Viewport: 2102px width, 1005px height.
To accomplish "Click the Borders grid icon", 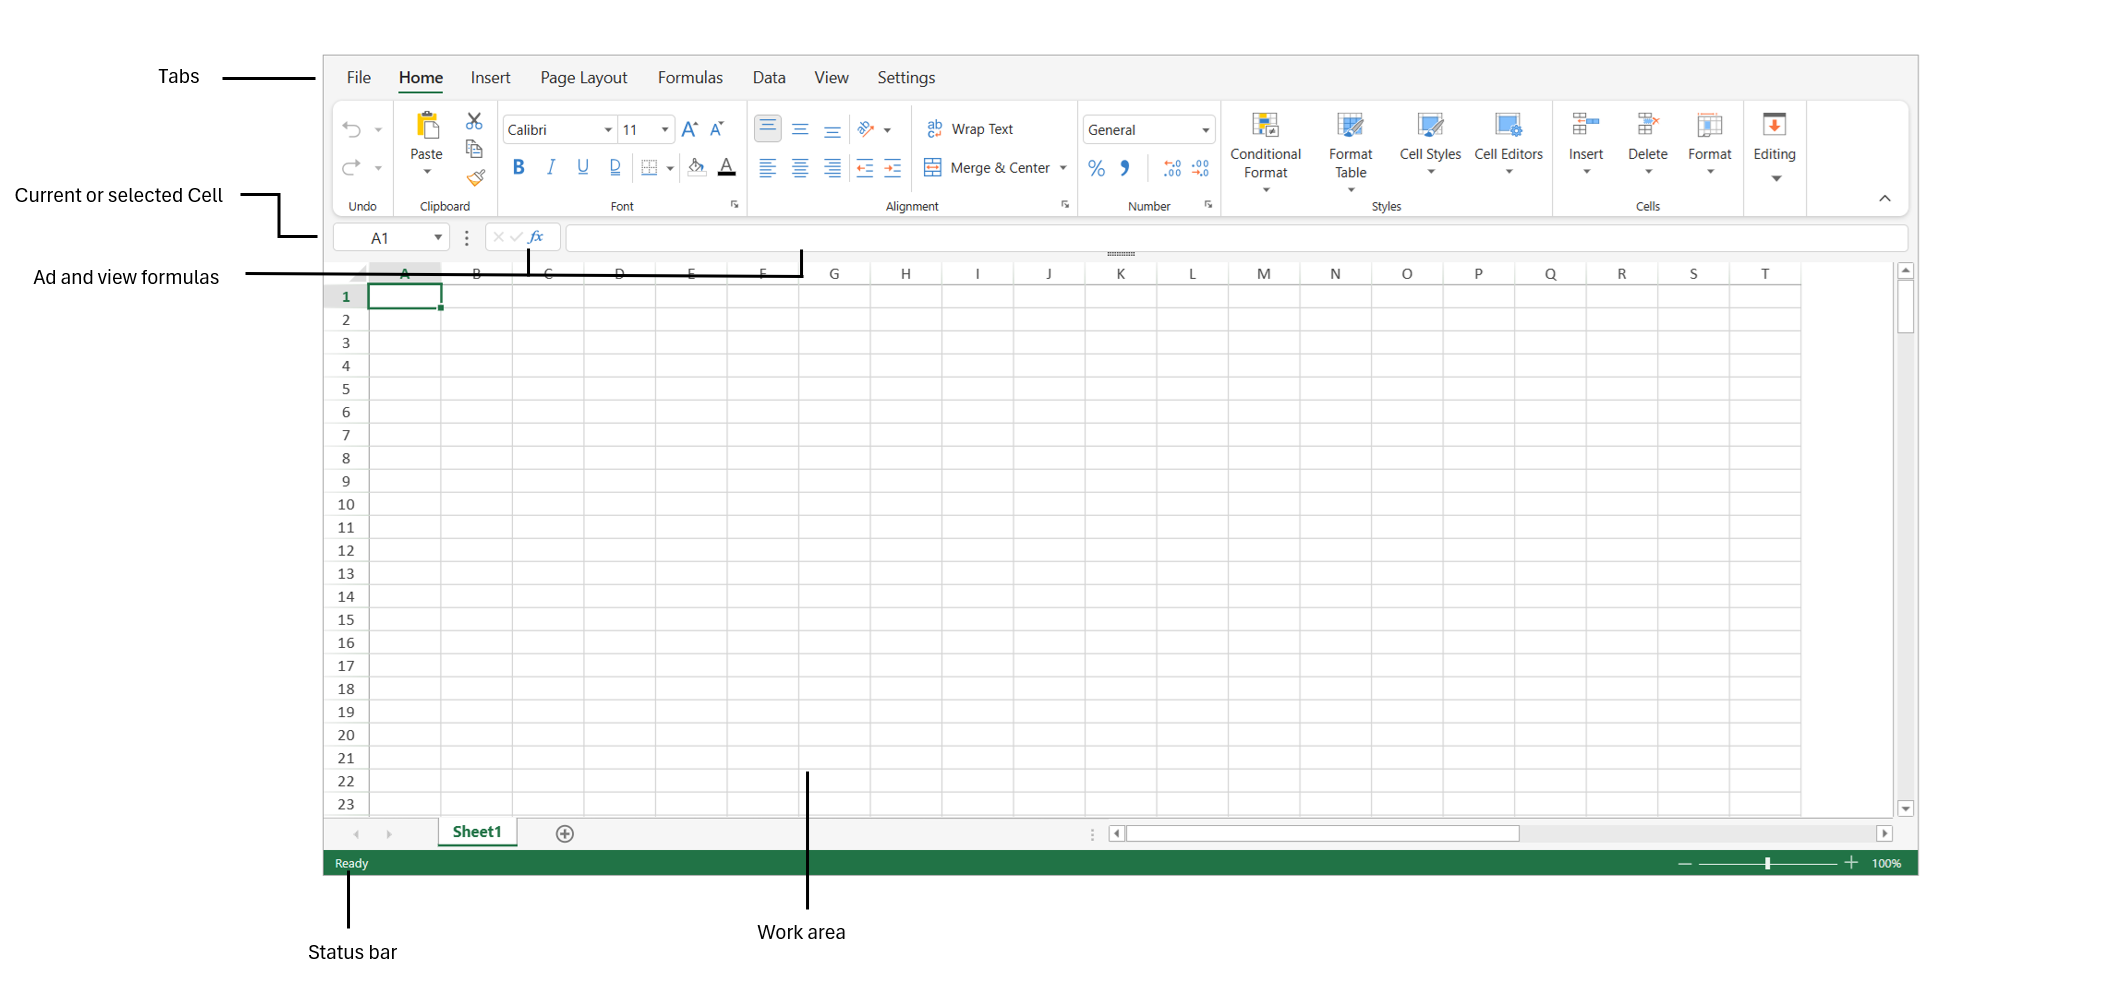I will coord(649,168).
